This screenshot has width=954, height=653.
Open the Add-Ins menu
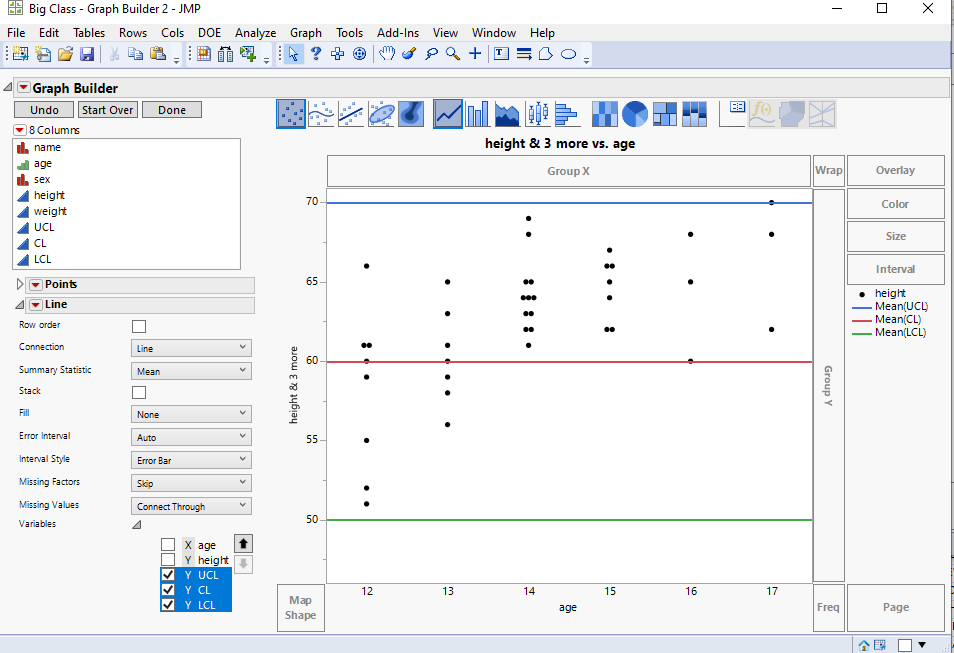click(398, 33)
